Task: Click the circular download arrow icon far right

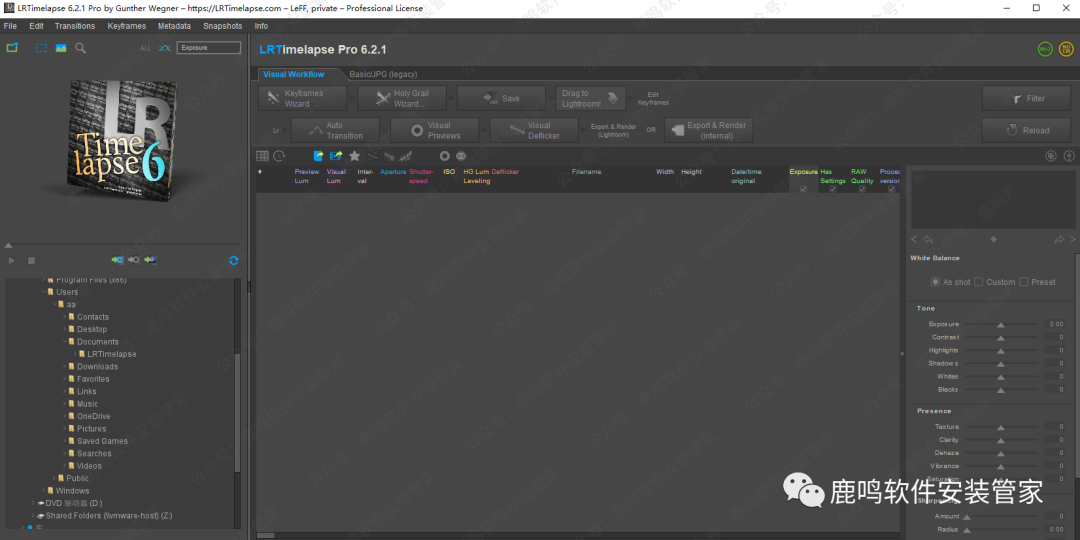Action: [x=1069, y=156]
